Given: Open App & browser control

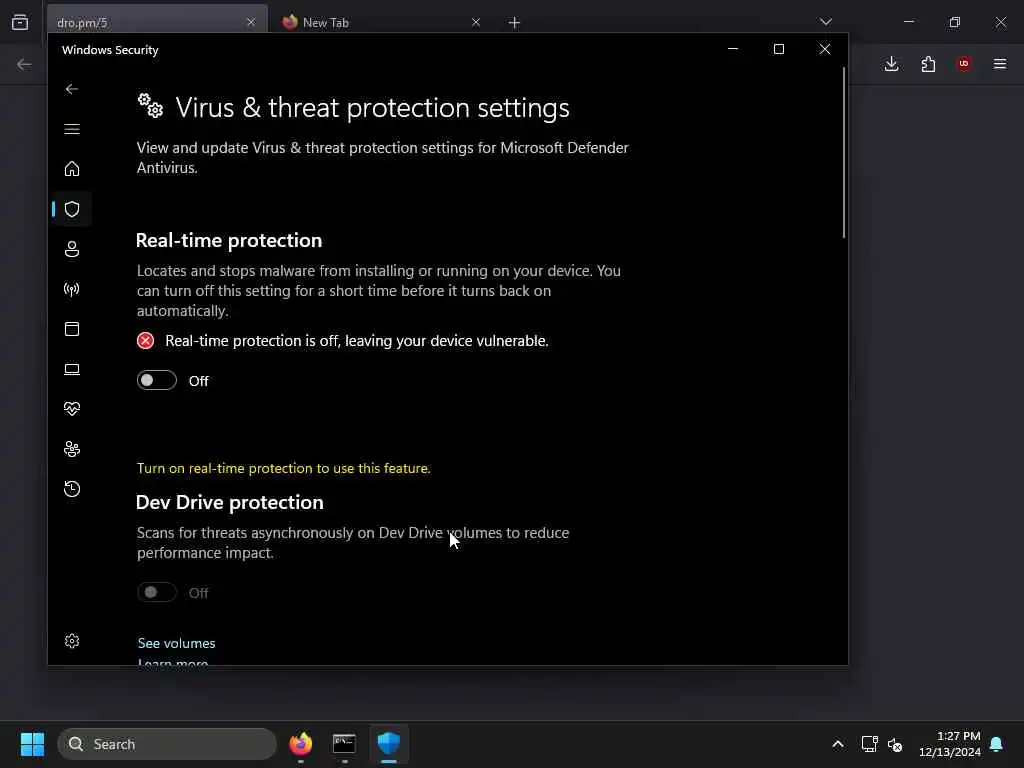Looking at the screenshot, I should (72, 329).
